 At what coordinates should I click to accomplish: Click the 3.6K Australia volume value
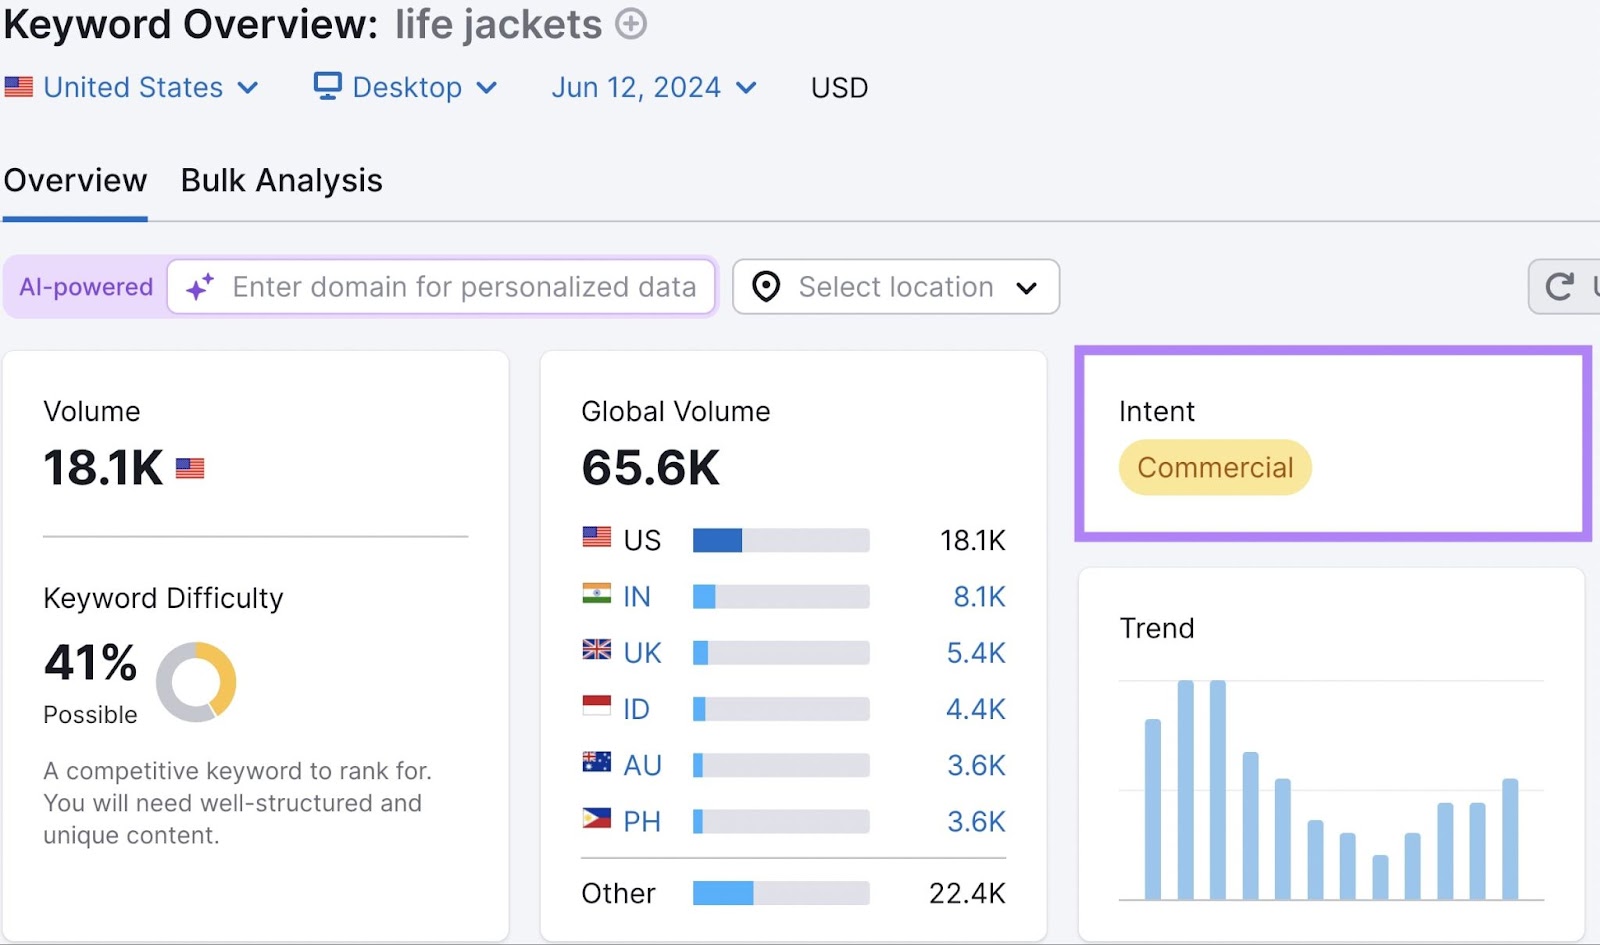(x=976, y=765)
